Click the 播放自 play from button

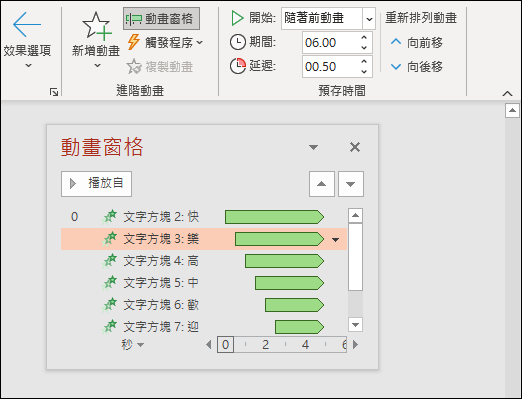point(96,184)
